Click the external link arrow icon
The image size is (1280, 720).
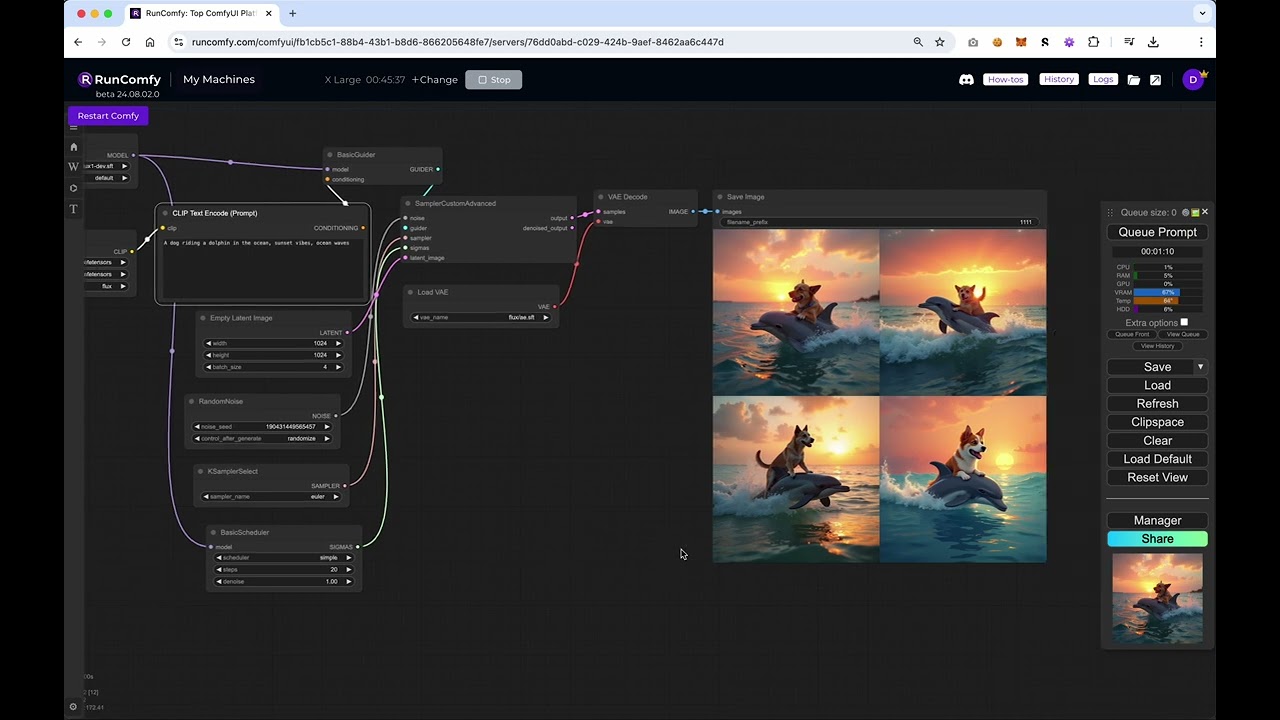point(1155,80)
